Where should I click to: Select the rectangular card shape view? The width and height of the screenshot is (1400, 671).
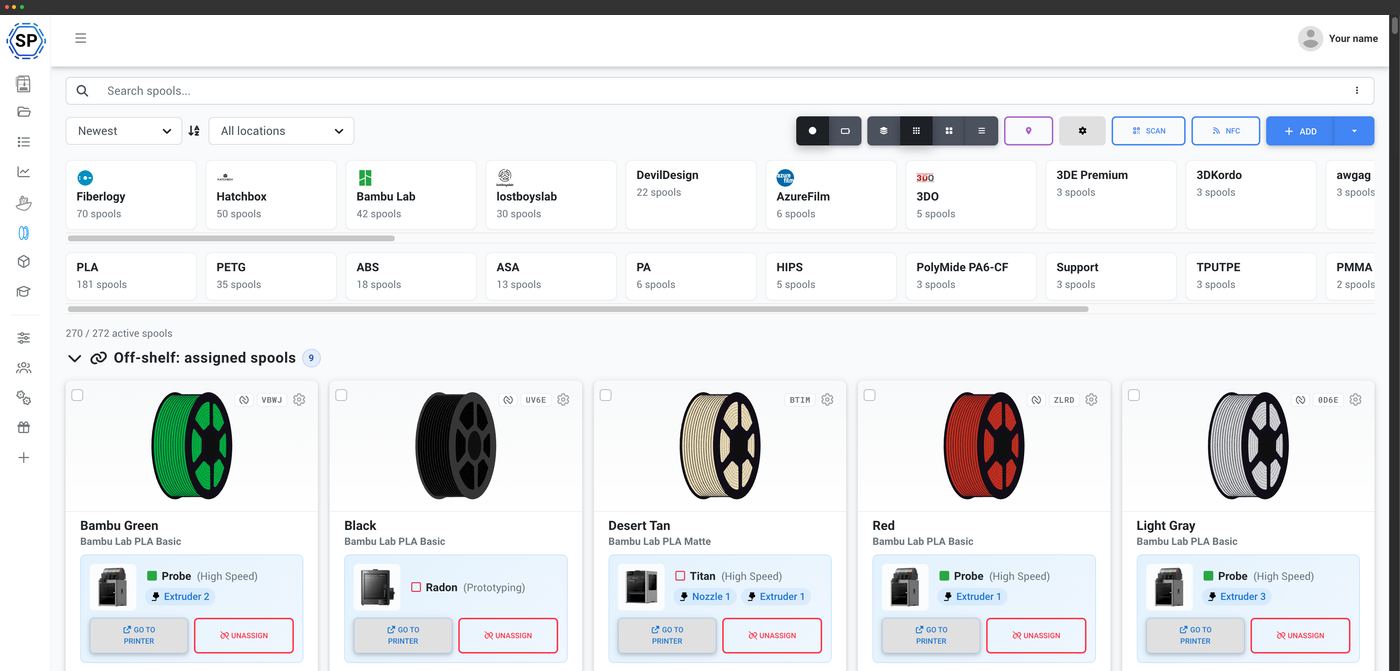point(845,131)
